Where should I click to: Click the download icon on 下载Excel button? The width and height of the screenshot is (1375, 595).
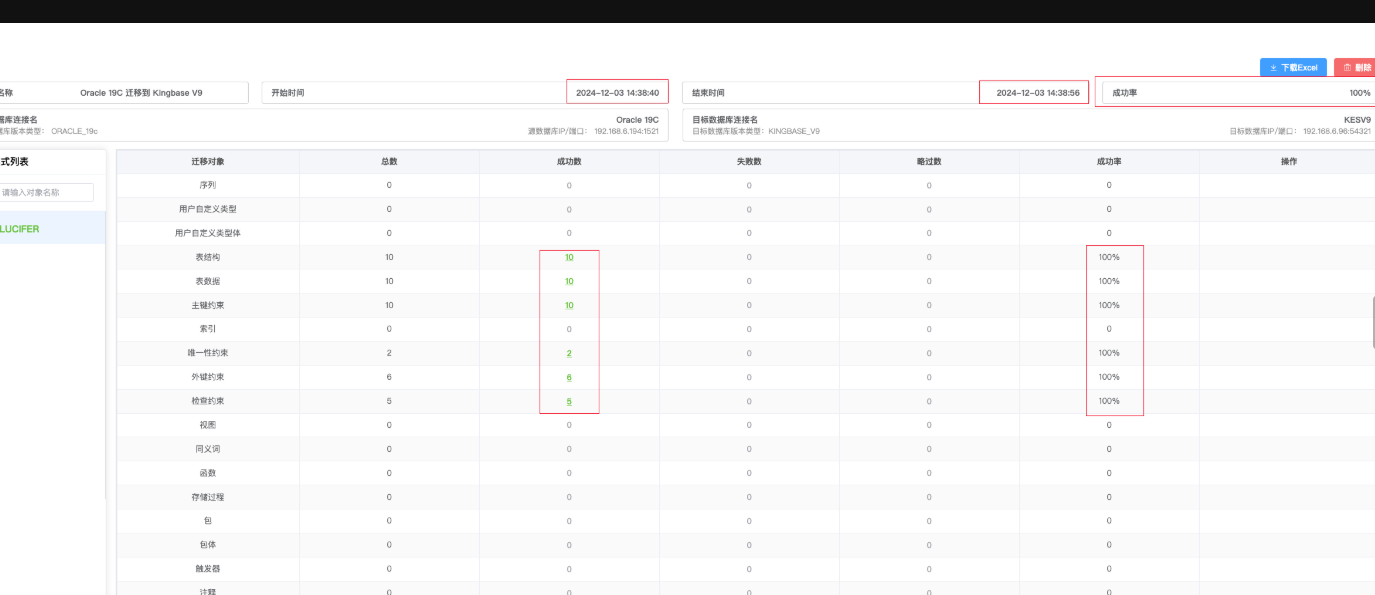(x=1272, y=66)
